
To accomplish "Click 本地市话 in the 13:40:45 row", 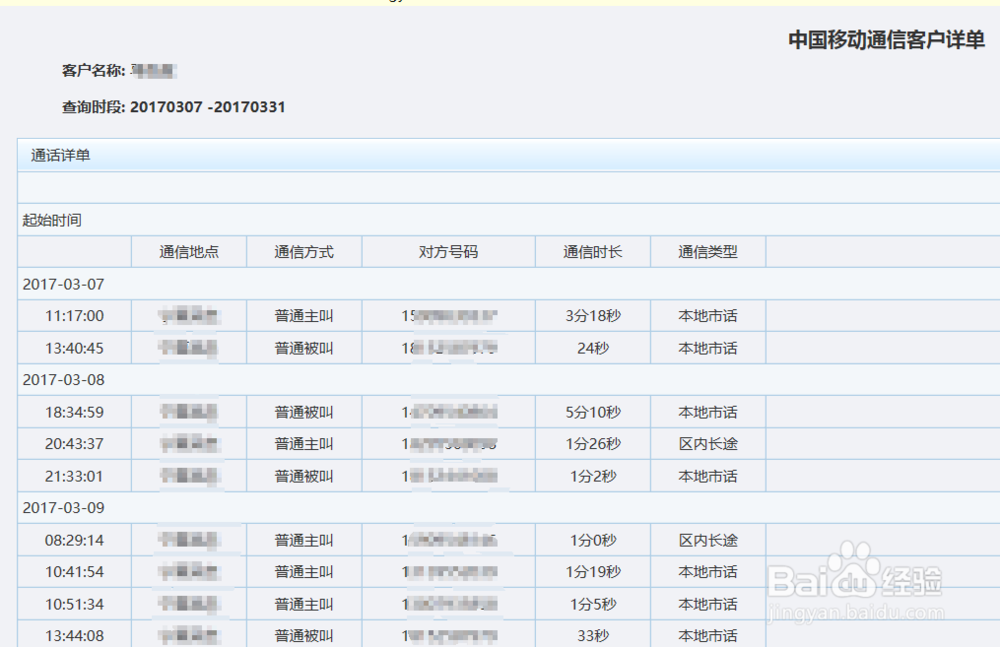I will (x=708, y=348).
